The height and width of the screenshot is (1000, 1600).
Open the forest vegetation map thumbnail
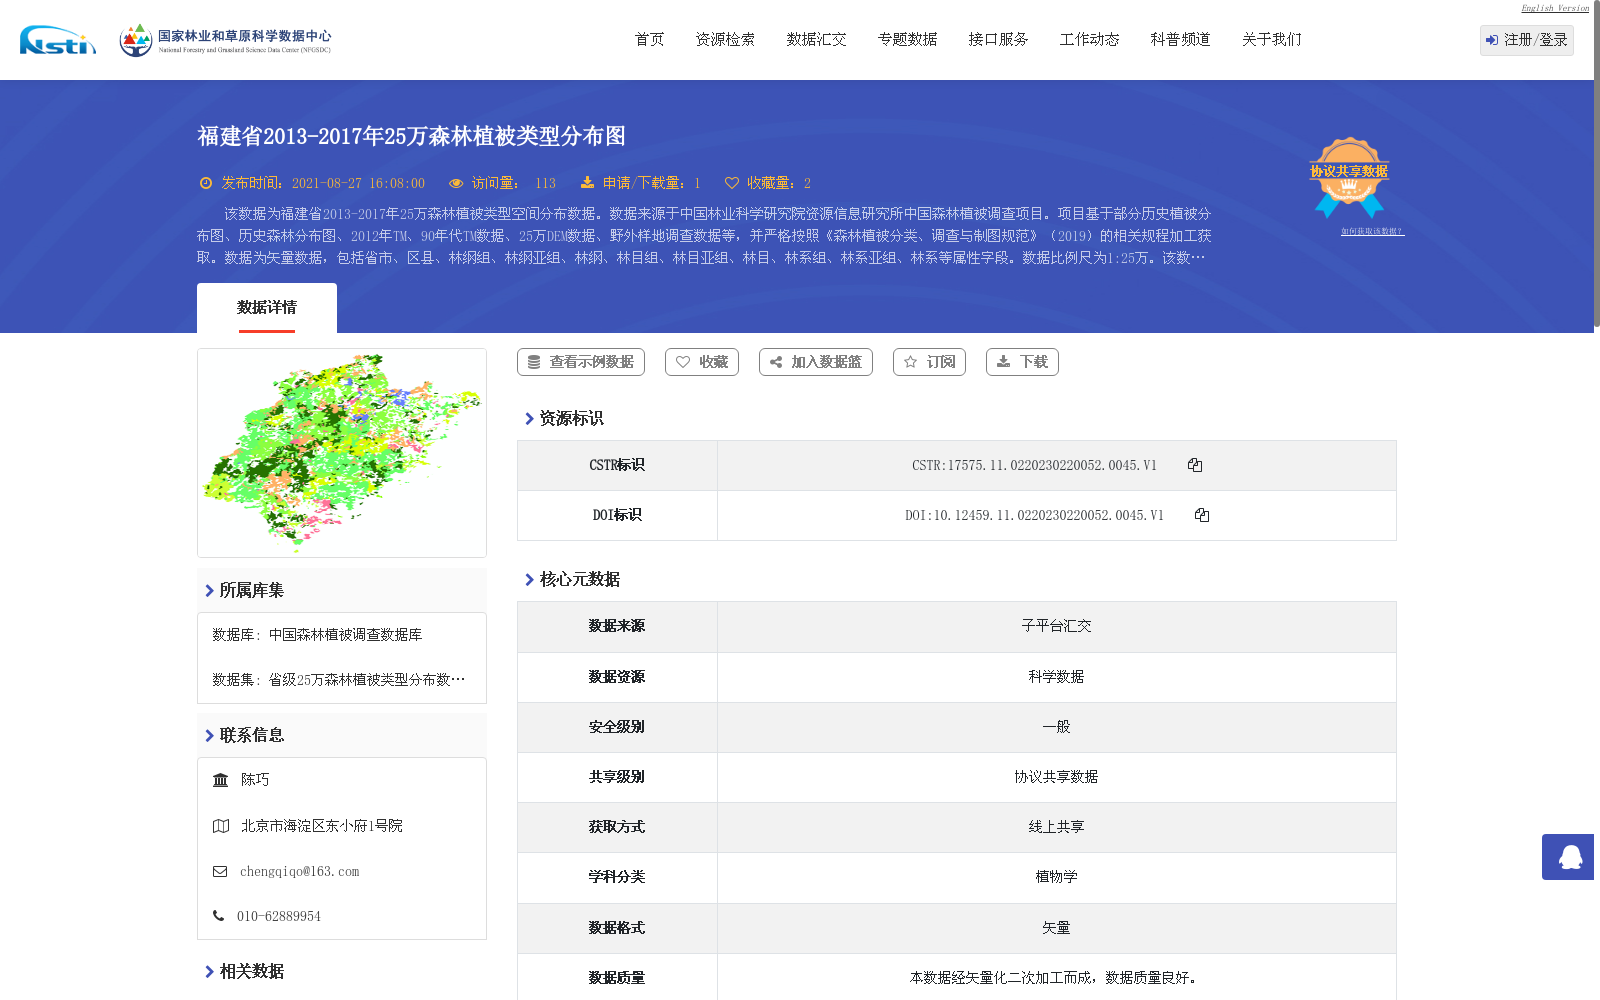coord(342,453)
